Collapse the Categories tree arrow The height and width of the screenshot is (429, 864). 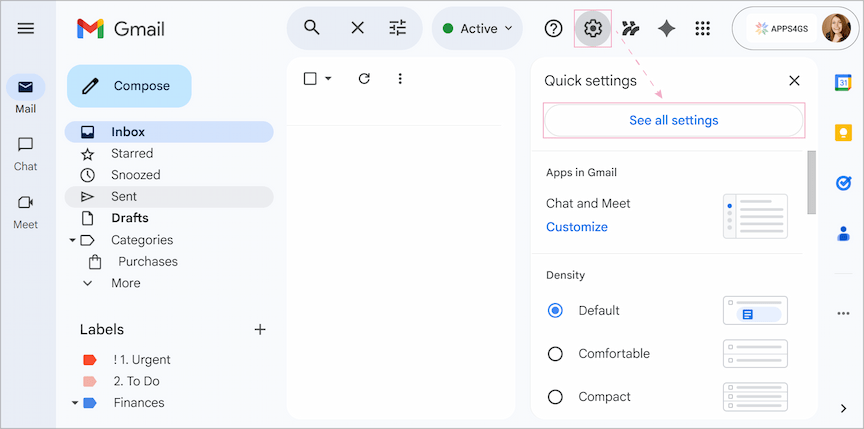click(x=72, y=240)
